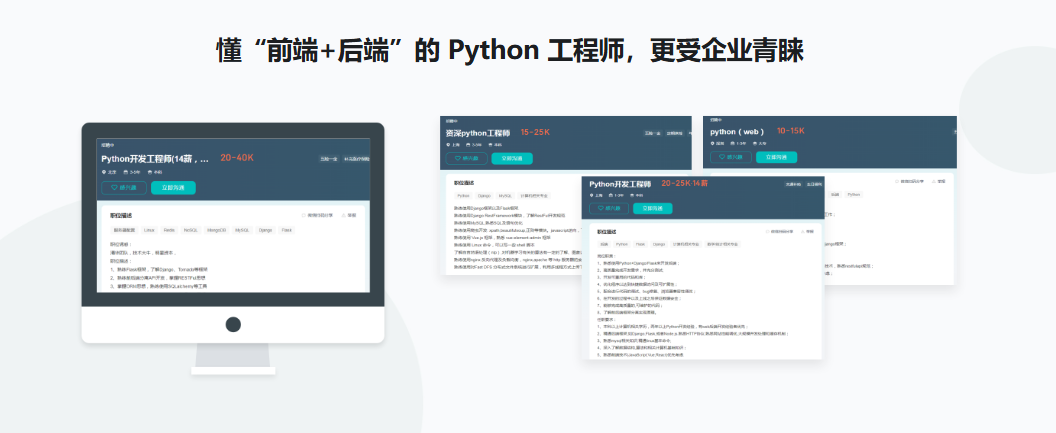Click heart favorite button on 20-25K·14薪 card
Image resolution: width=1056 pixels, height=433 pixels.
(x=600, y=208)
